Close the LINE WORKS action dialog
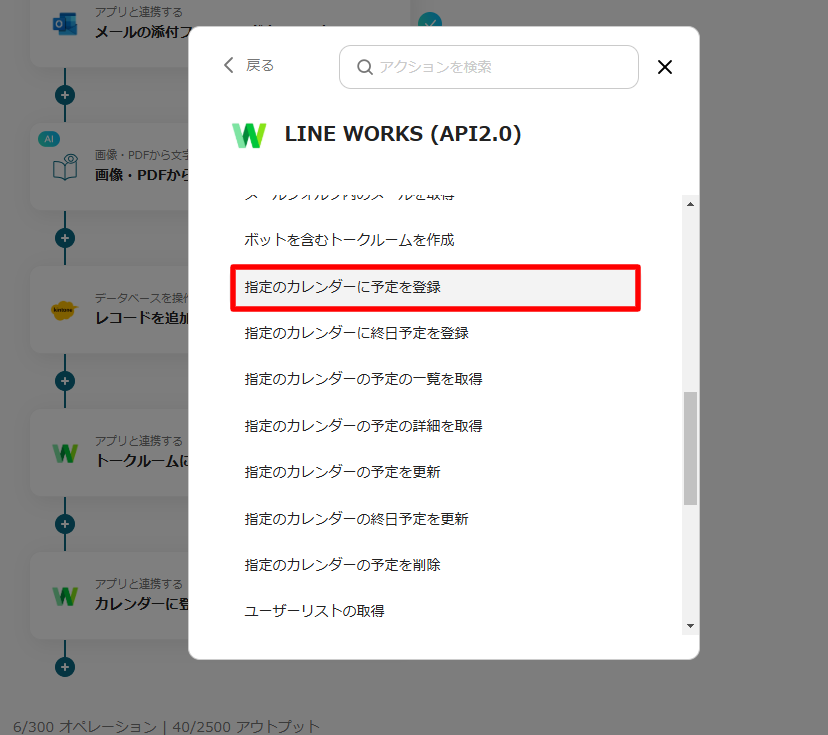Image resolution: width=828 pixels, height=735 pixels. click(665, 67)
